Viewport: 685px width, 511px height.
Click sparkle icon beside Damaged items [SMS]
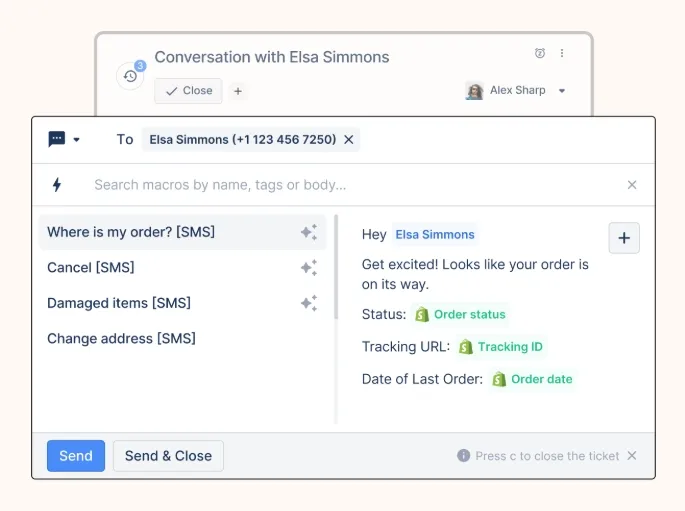(309, 303)
